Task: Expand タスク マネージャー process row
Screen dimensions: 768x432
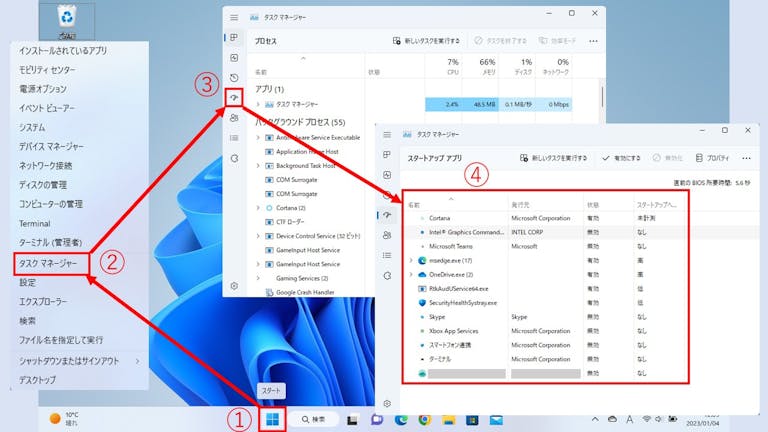Action: click(x=258, y=104)
